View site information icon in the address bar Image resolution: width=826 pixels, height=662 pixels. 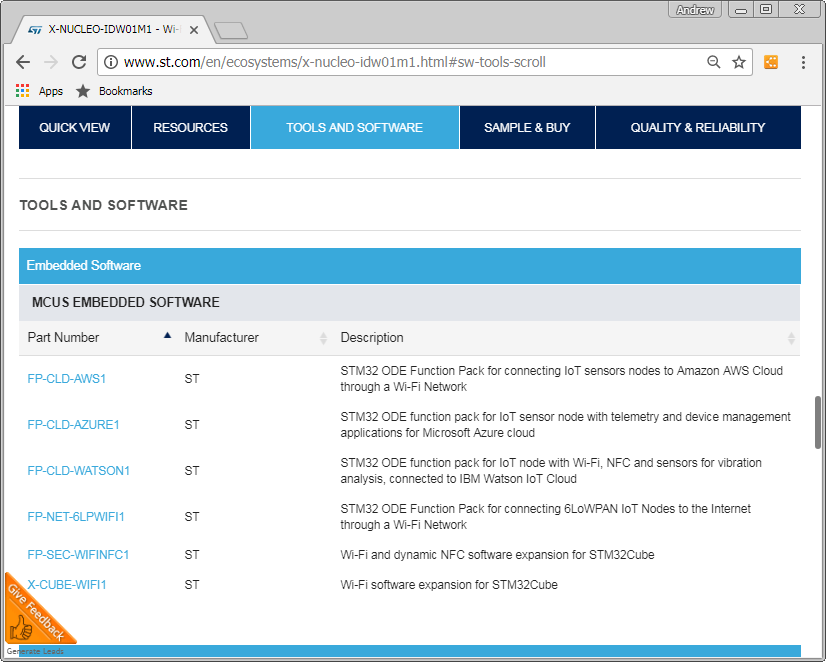click(x=111, y=62)
